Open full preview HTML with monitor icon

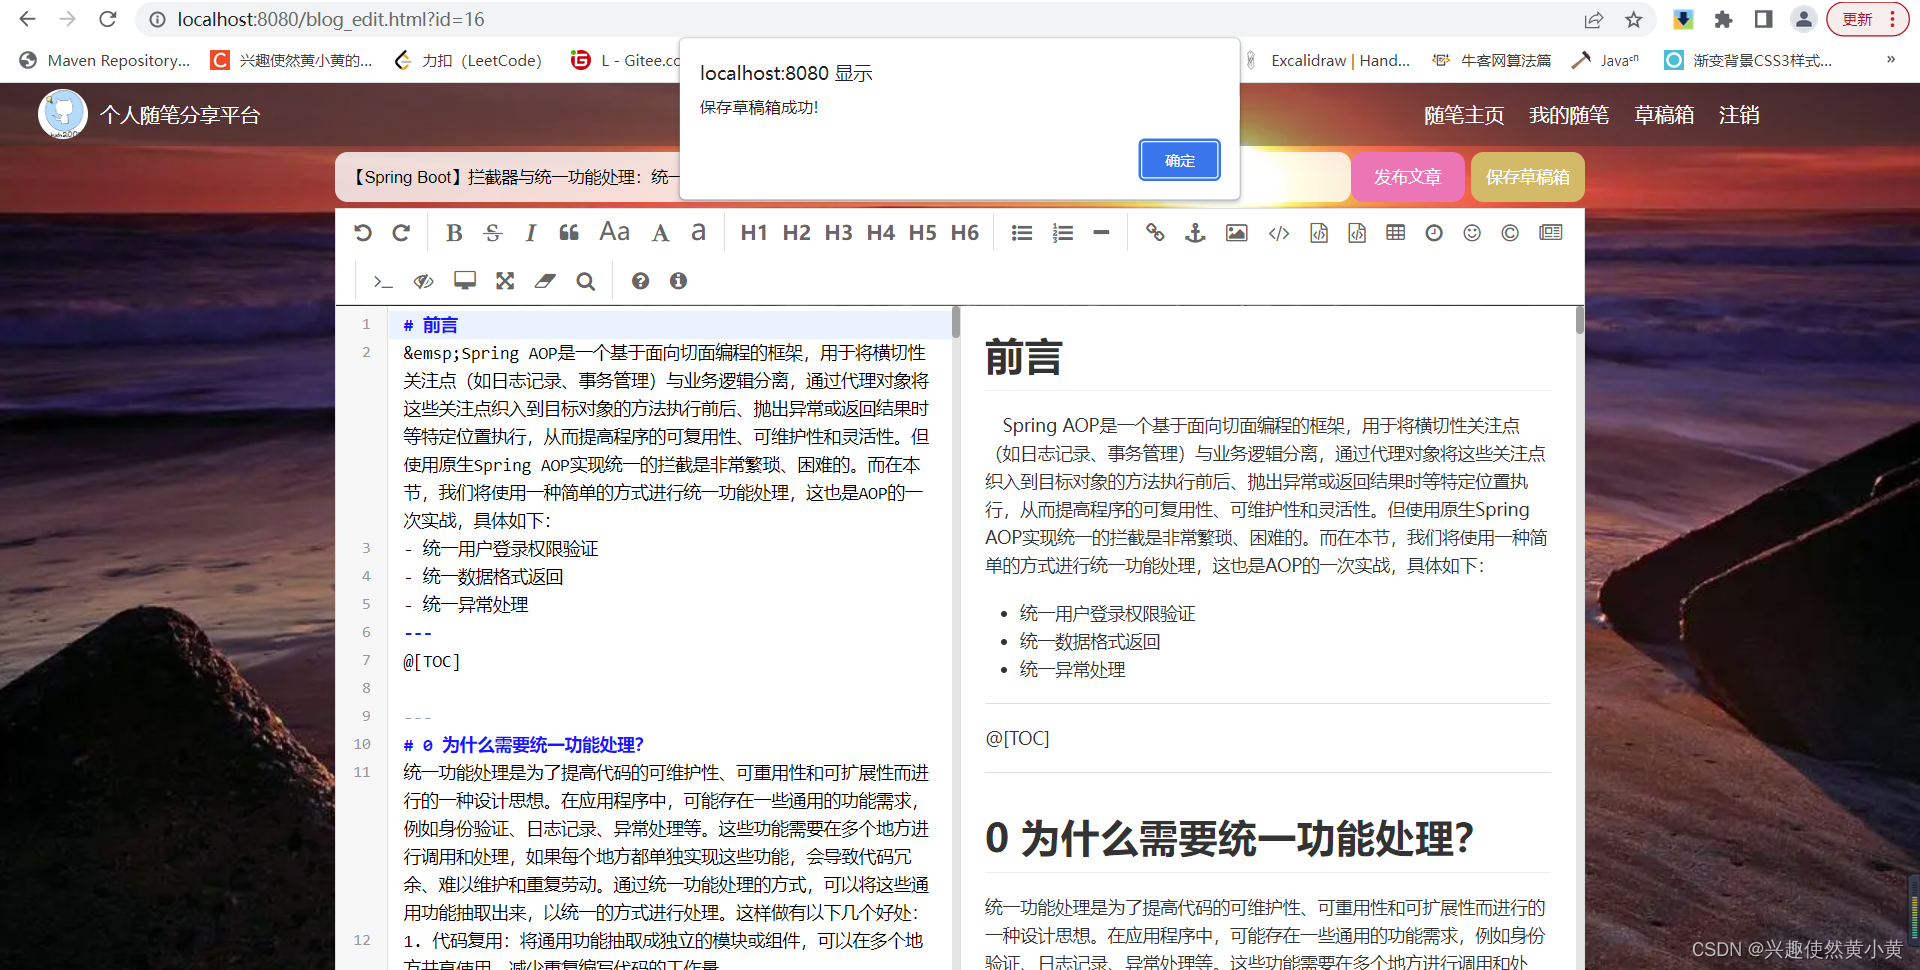pyautogui.click(x=465, y=281)
